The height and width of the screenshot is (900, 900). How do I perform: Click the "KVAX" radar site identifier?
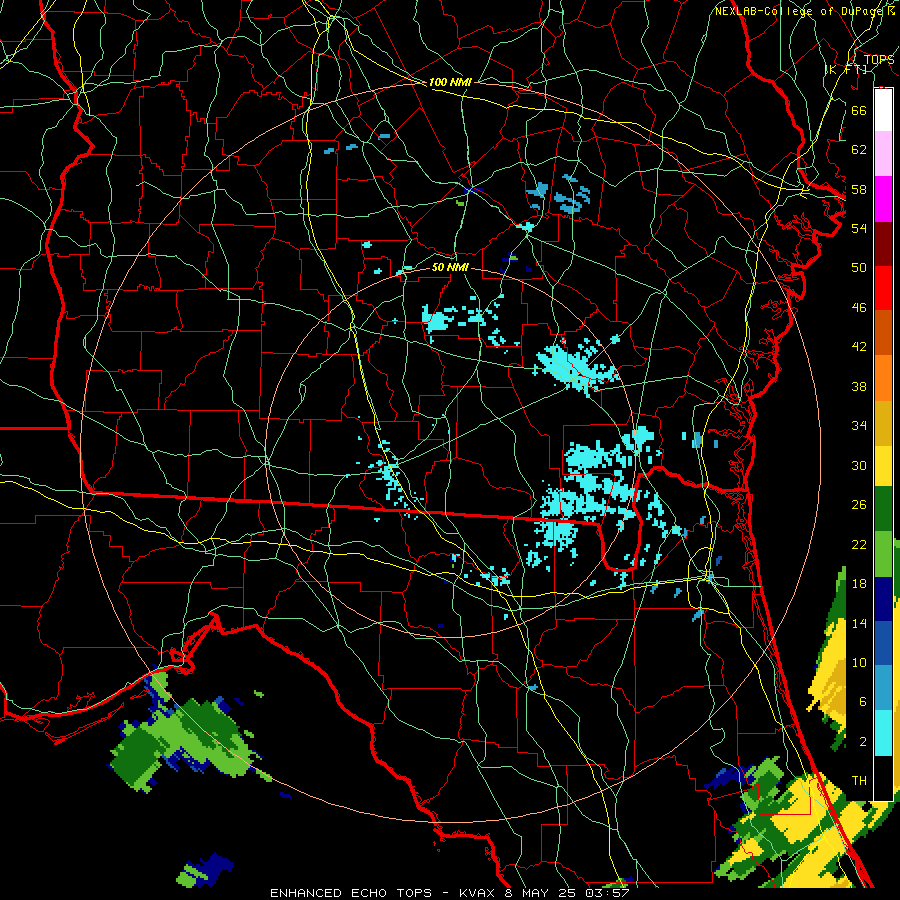tap(480, 893)
